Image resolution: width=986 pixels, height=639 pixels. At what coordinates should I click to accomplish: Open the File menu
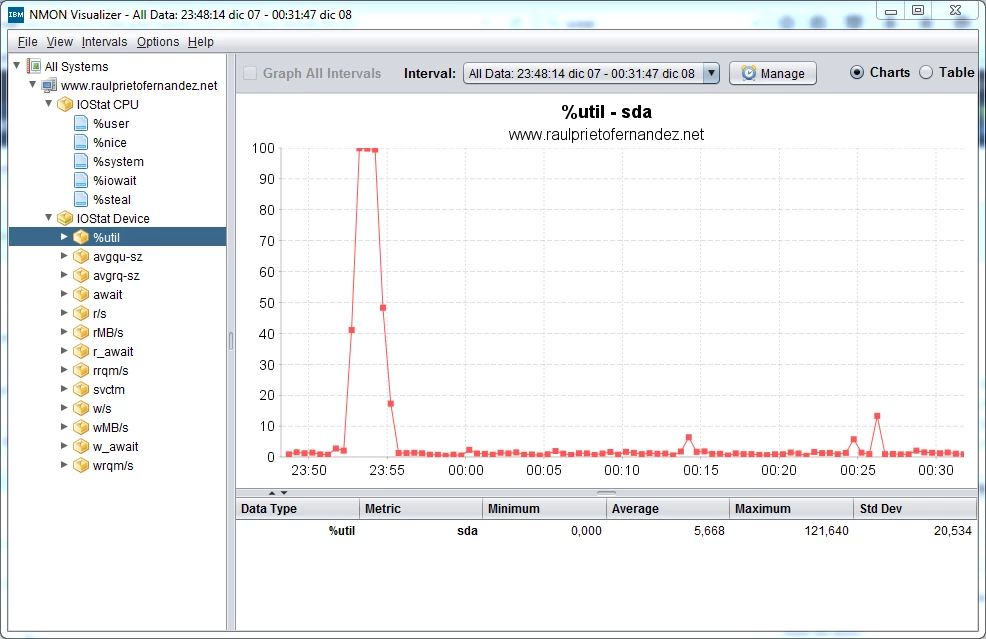(x=27, y=42)
